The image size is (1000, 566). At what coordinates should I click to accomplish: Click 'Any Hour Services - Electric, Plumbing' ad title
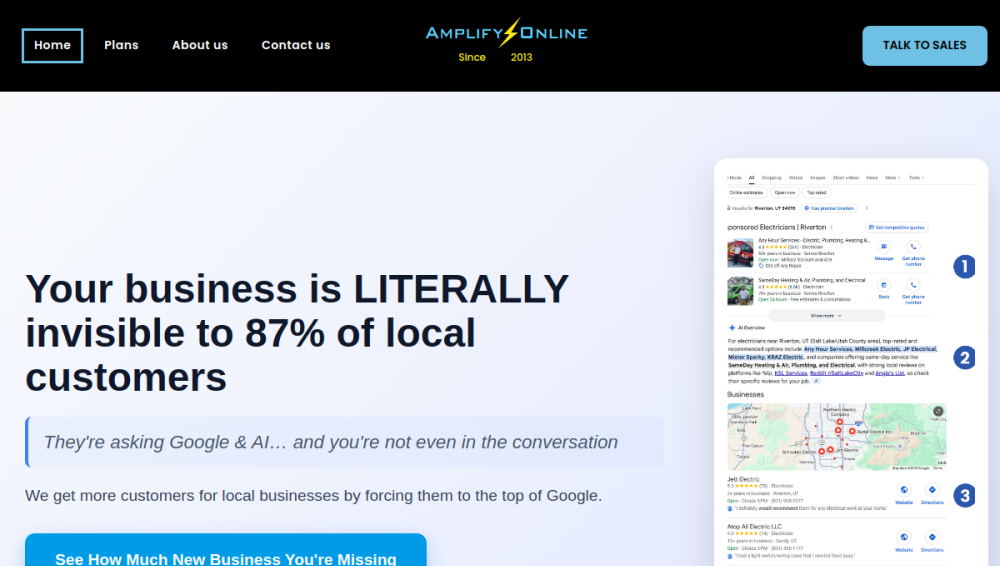point(814,241)
